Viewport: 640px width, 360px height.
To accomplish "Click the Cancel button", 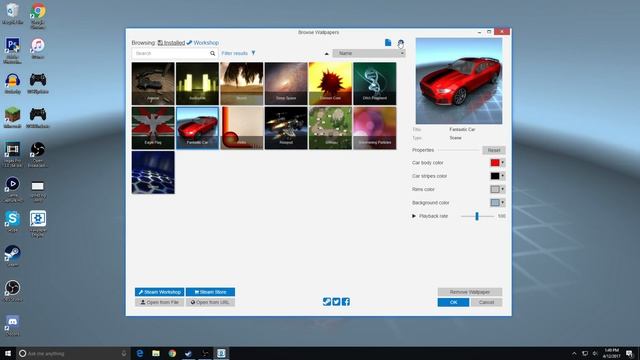I will point(487,302).
